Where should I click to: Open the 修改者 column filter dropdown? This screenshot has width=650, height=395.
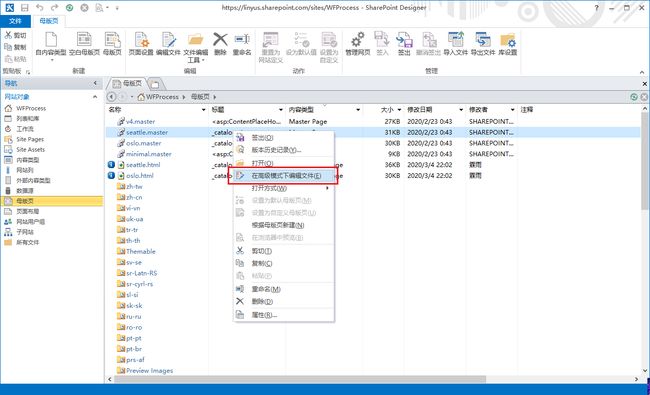coord(513,110)
